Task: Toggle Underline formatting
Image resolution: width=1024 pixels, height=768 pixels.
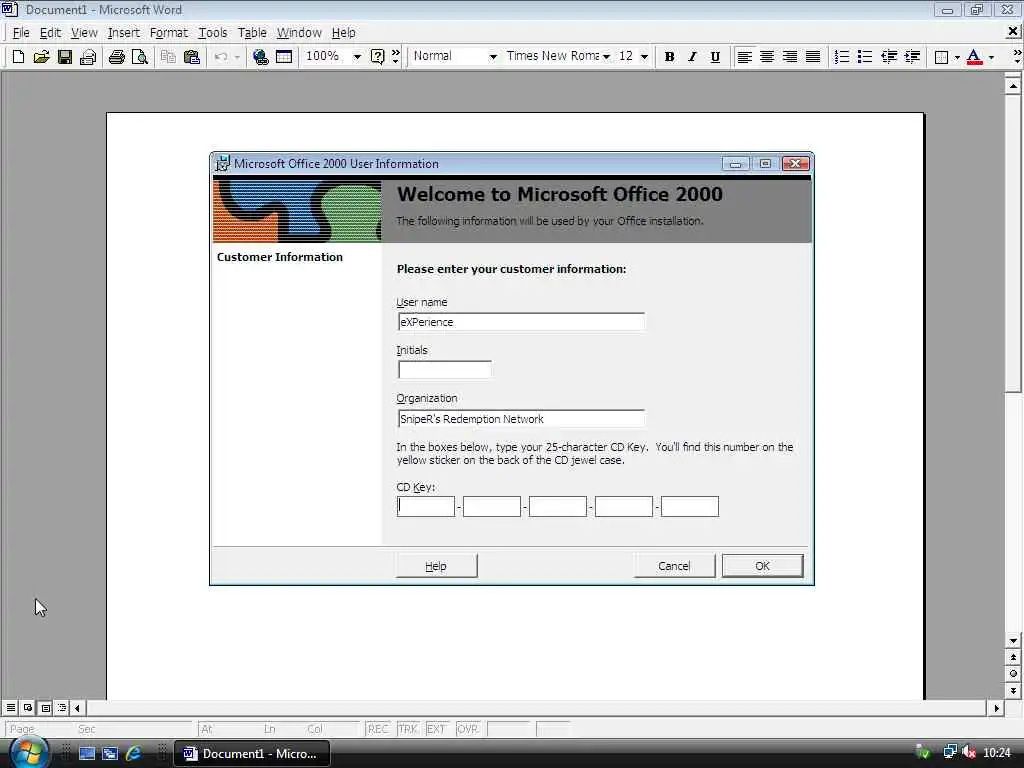Action: (x=715, y=57)
